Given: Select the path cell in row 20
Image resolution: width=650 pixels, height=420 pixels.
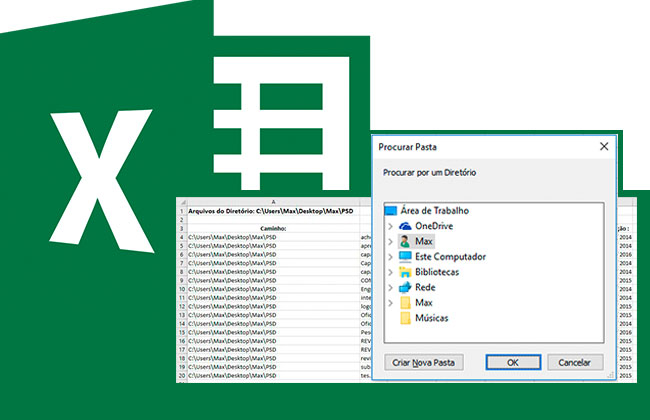Looking at the screenshot, I should (x=274, y=376).
